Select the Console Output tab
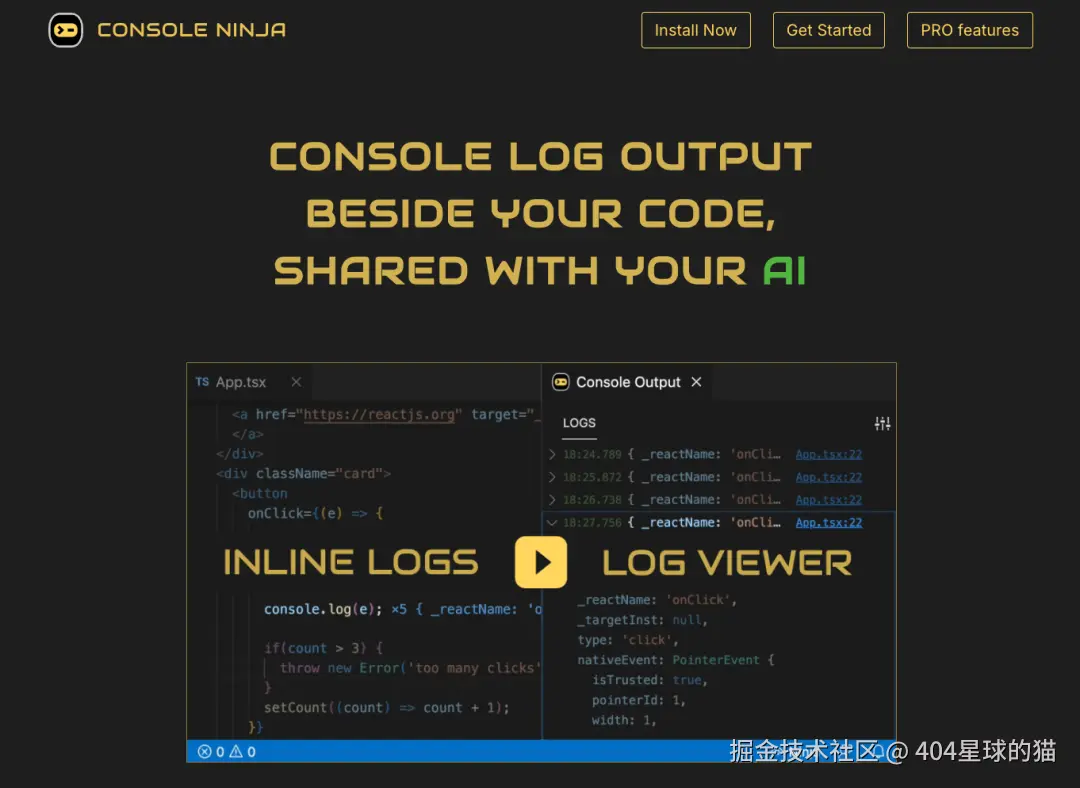 pos(627,382)
